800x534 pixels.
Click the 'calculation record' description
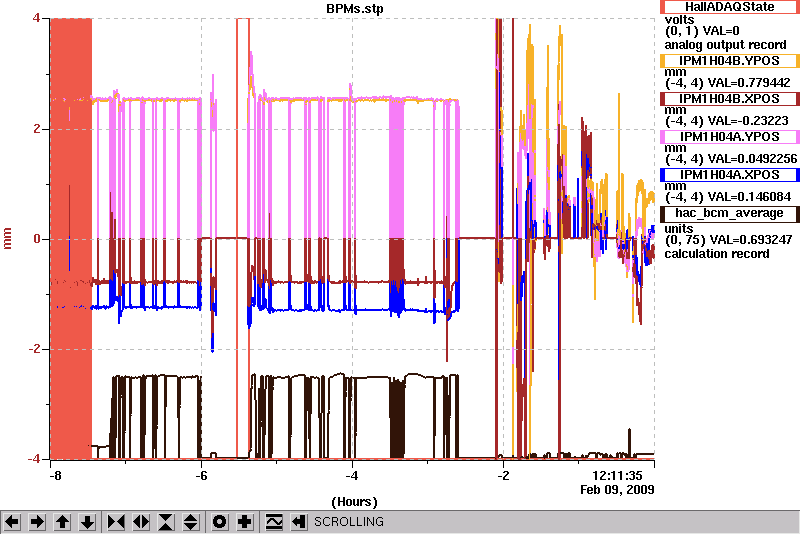[x=717, y=254]
